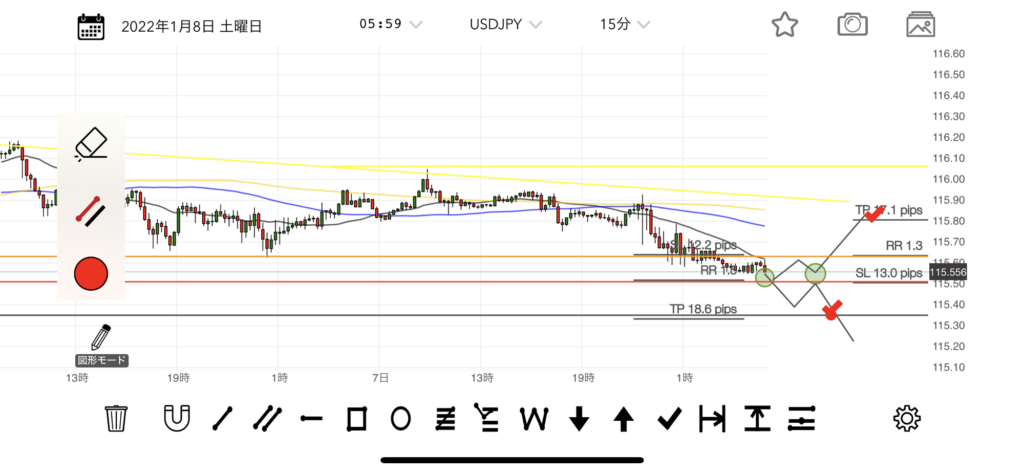Click the star favorite button
The image size is (1024, 473).
point(785,25)
